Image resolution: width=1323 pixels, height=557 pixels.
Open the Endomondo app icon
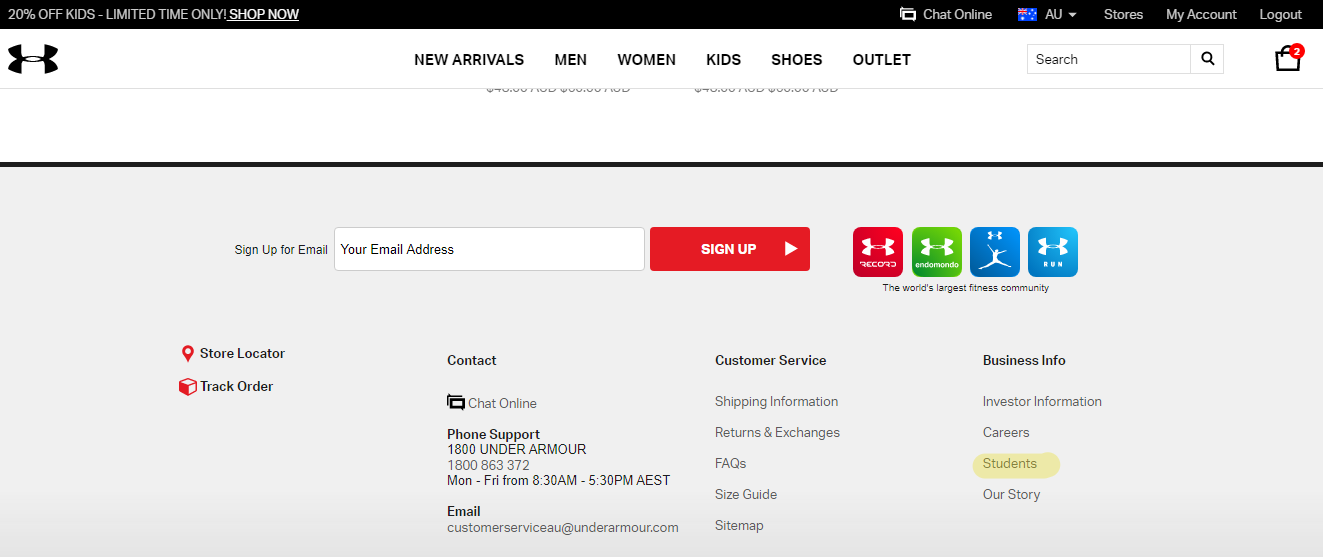(937, 252)
